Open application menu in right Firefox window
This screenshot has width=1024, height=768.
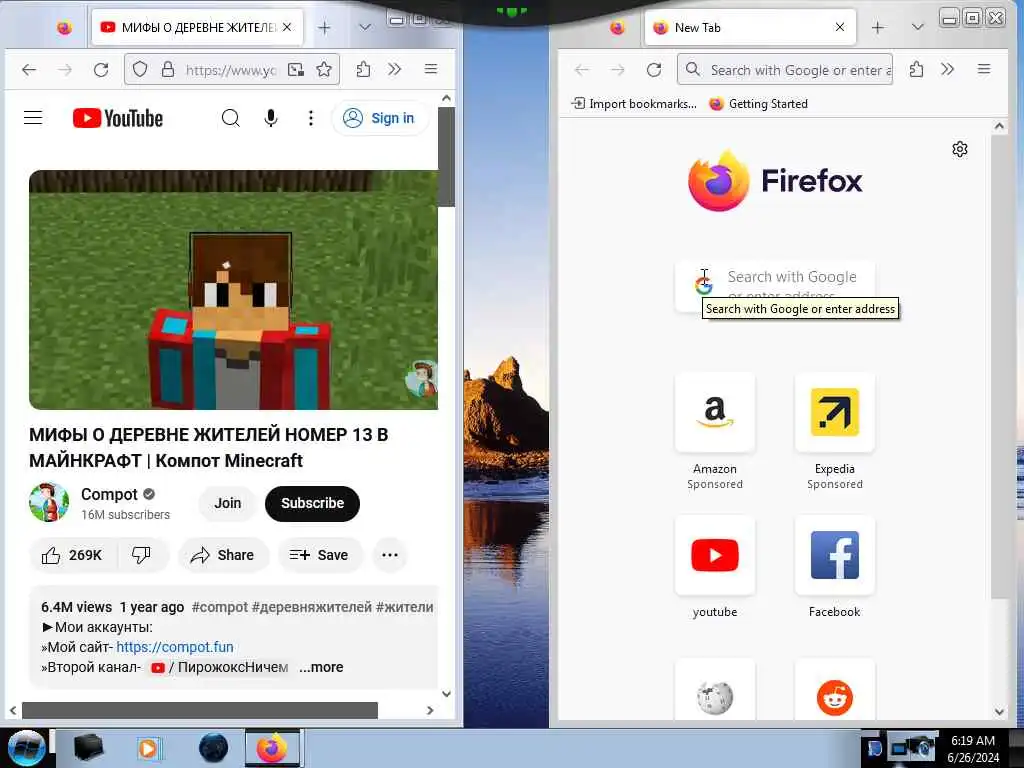point(984,69)
